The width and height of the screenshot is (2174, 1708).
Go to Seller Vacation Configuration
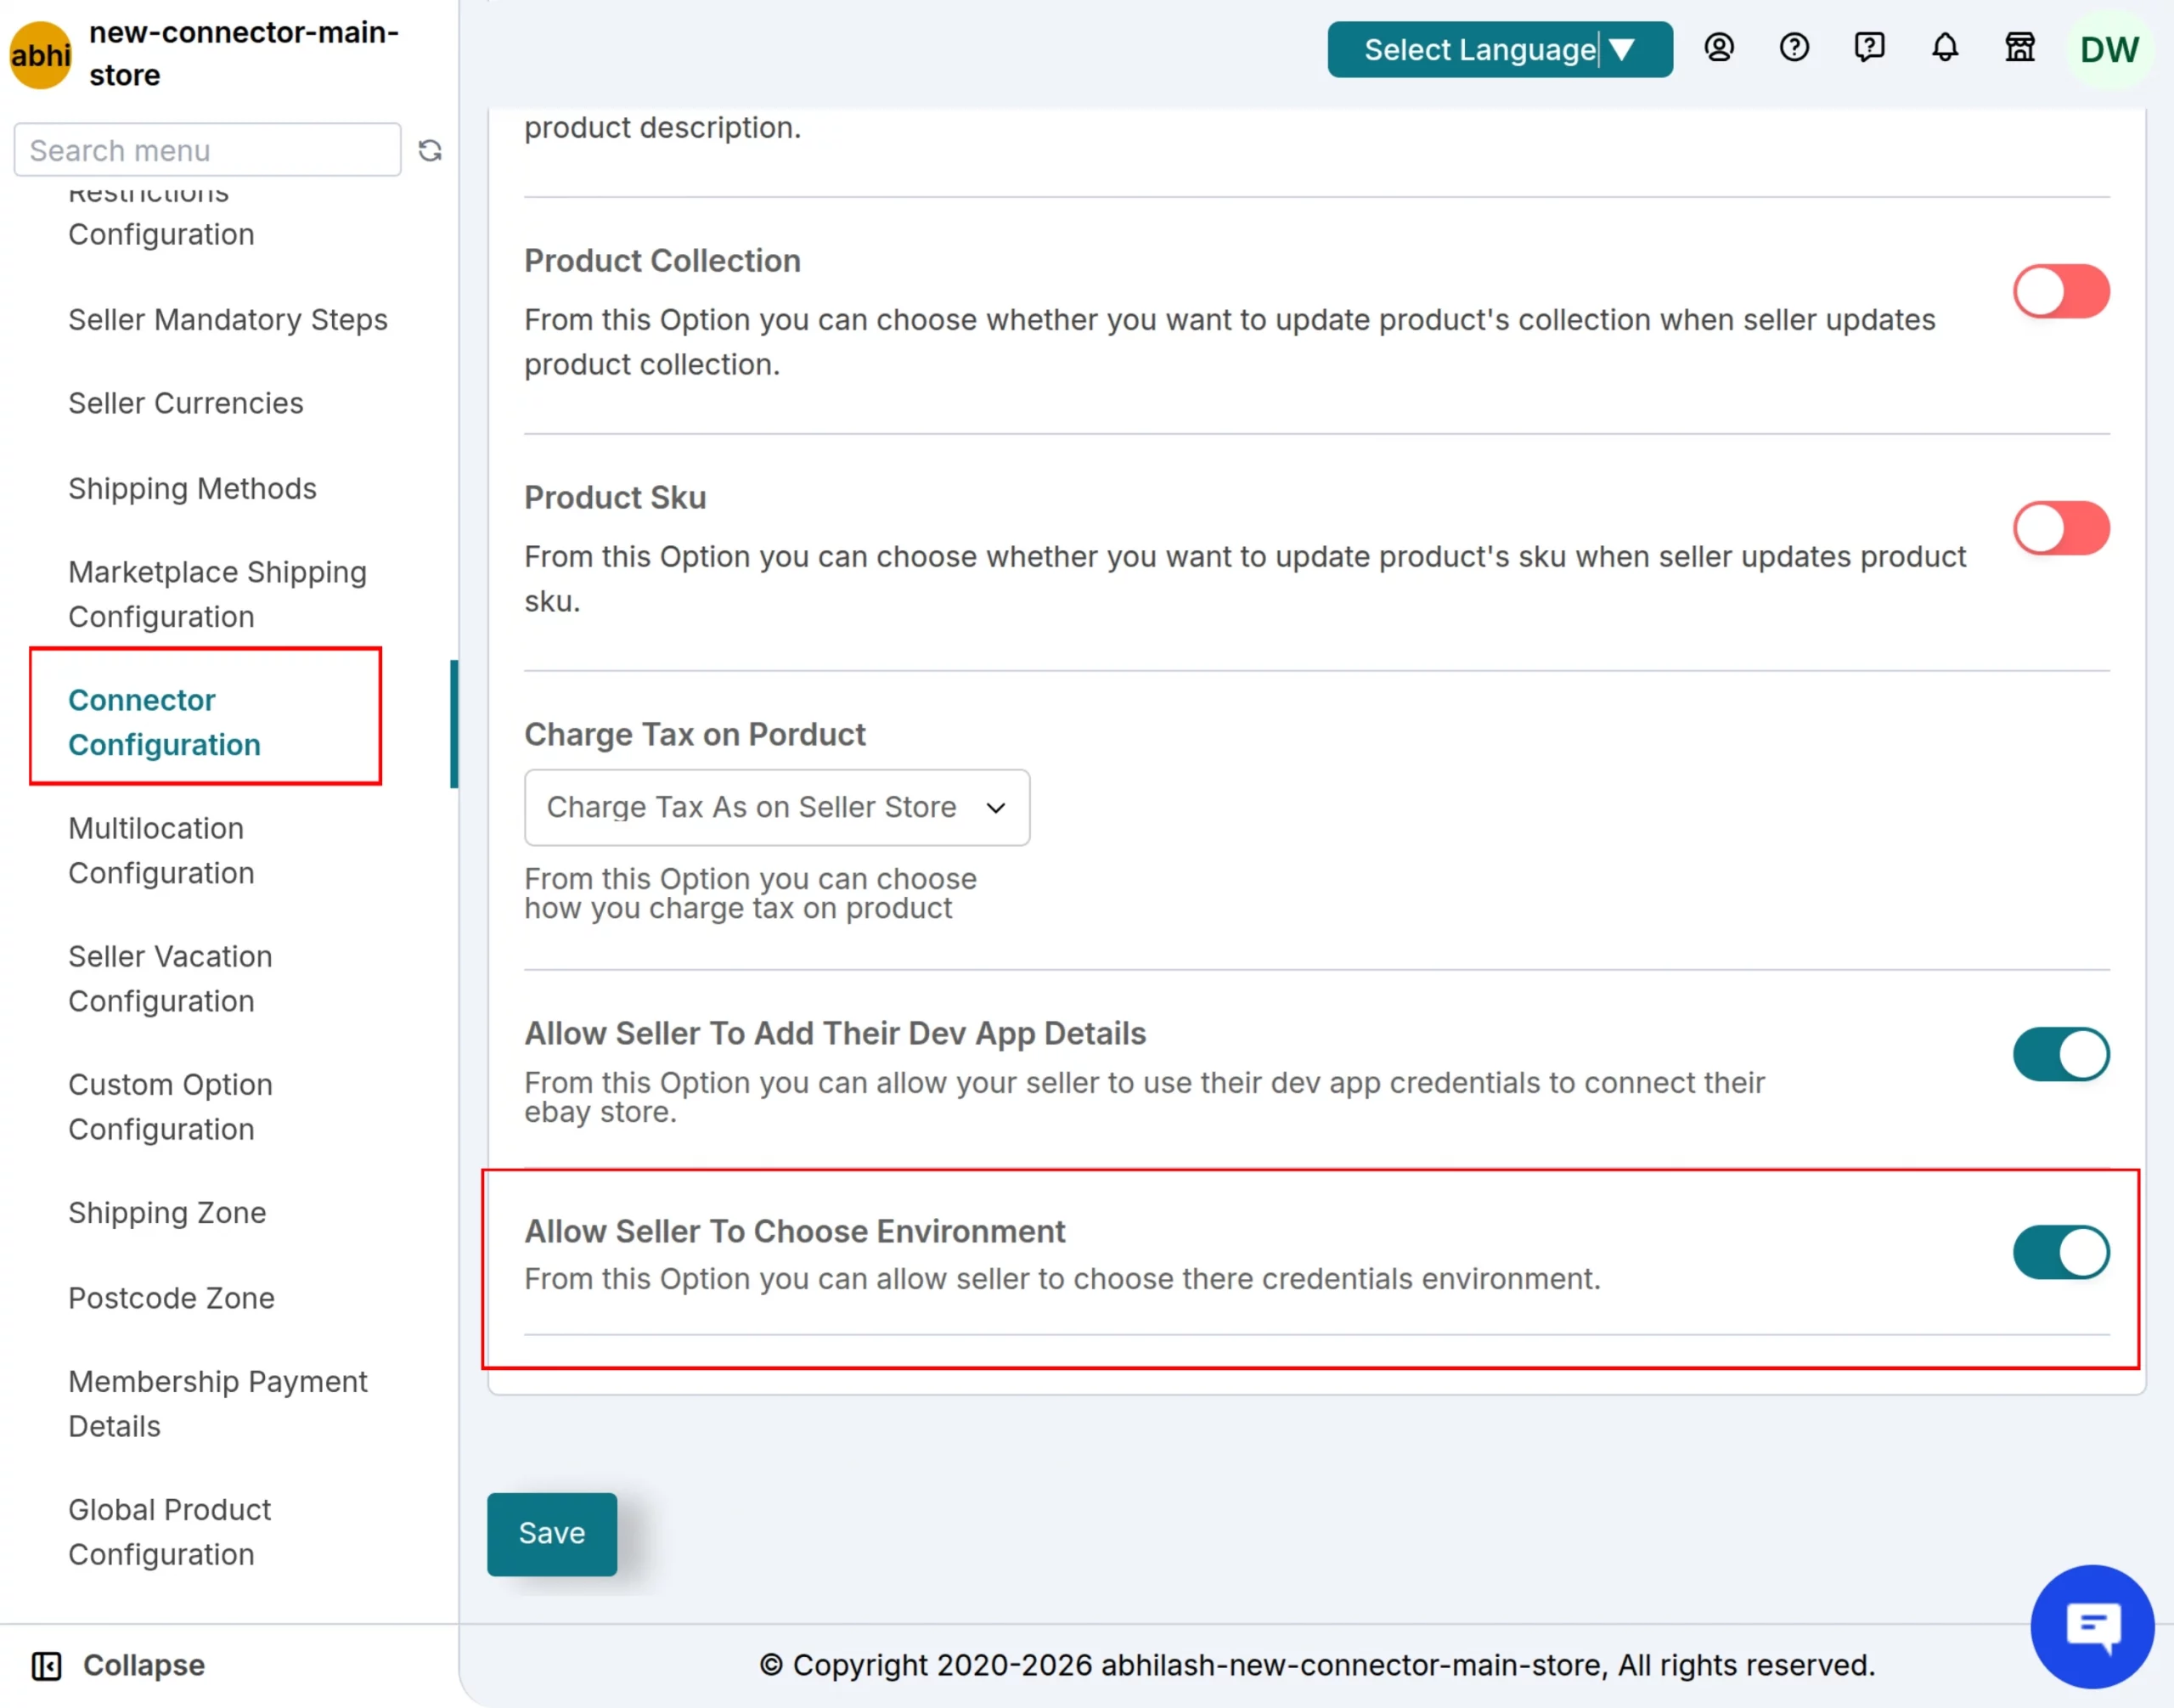point(170,978)
